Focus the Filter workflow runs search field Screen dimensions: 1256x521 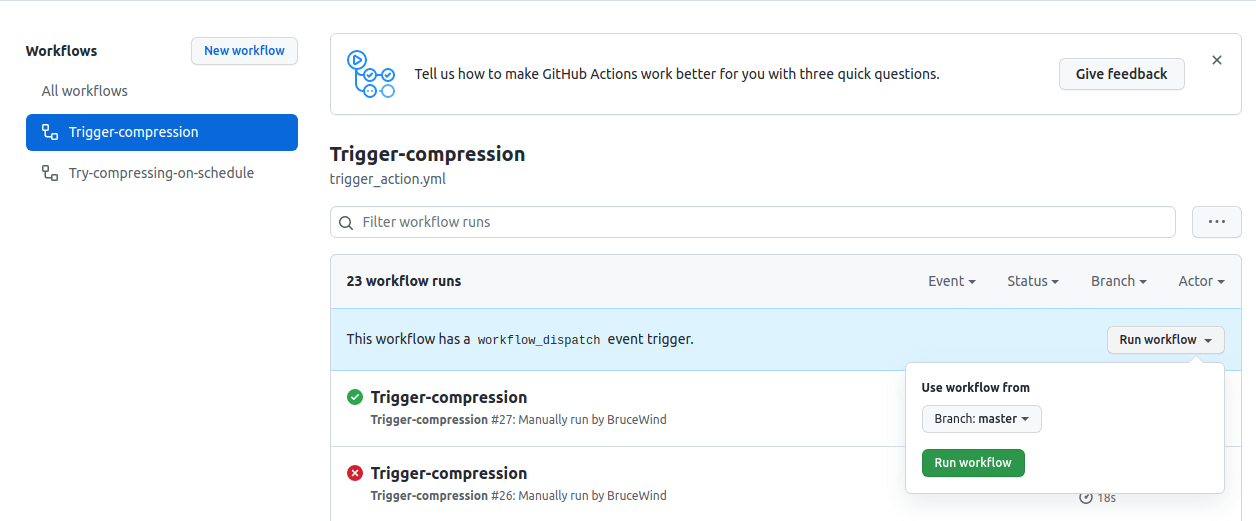760,222
